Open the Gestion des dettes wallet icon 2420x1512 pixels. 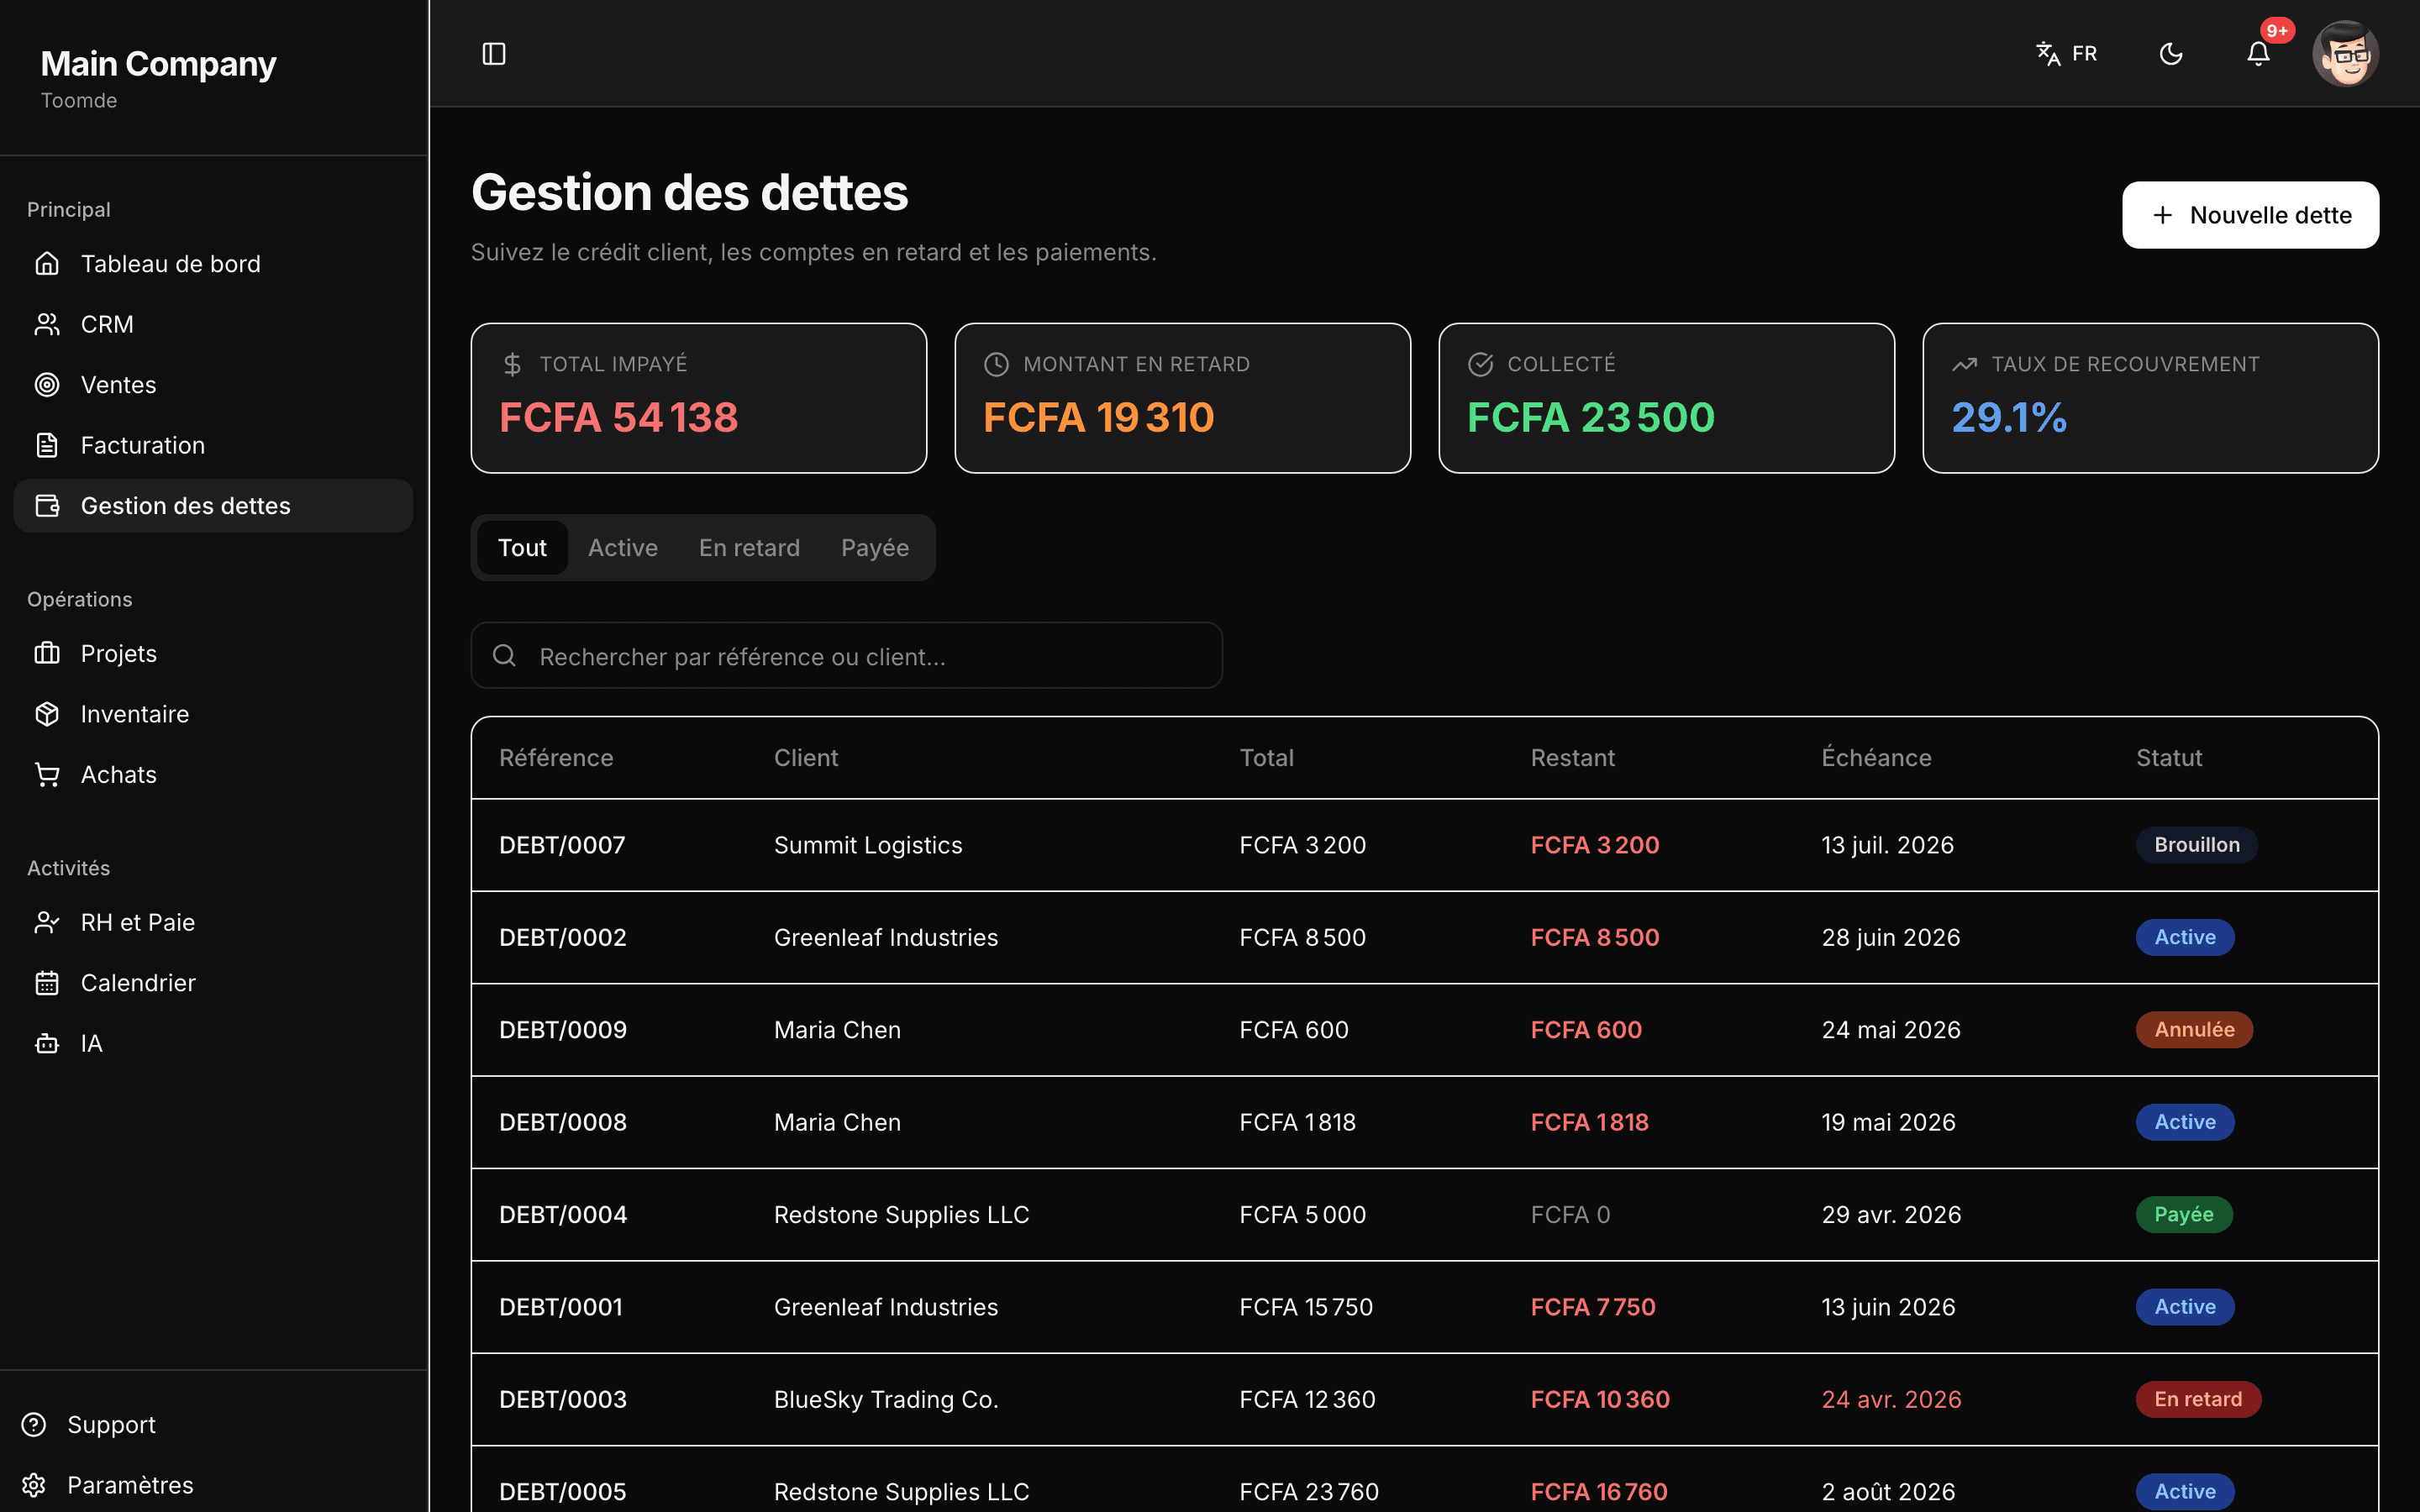[47, 506]
